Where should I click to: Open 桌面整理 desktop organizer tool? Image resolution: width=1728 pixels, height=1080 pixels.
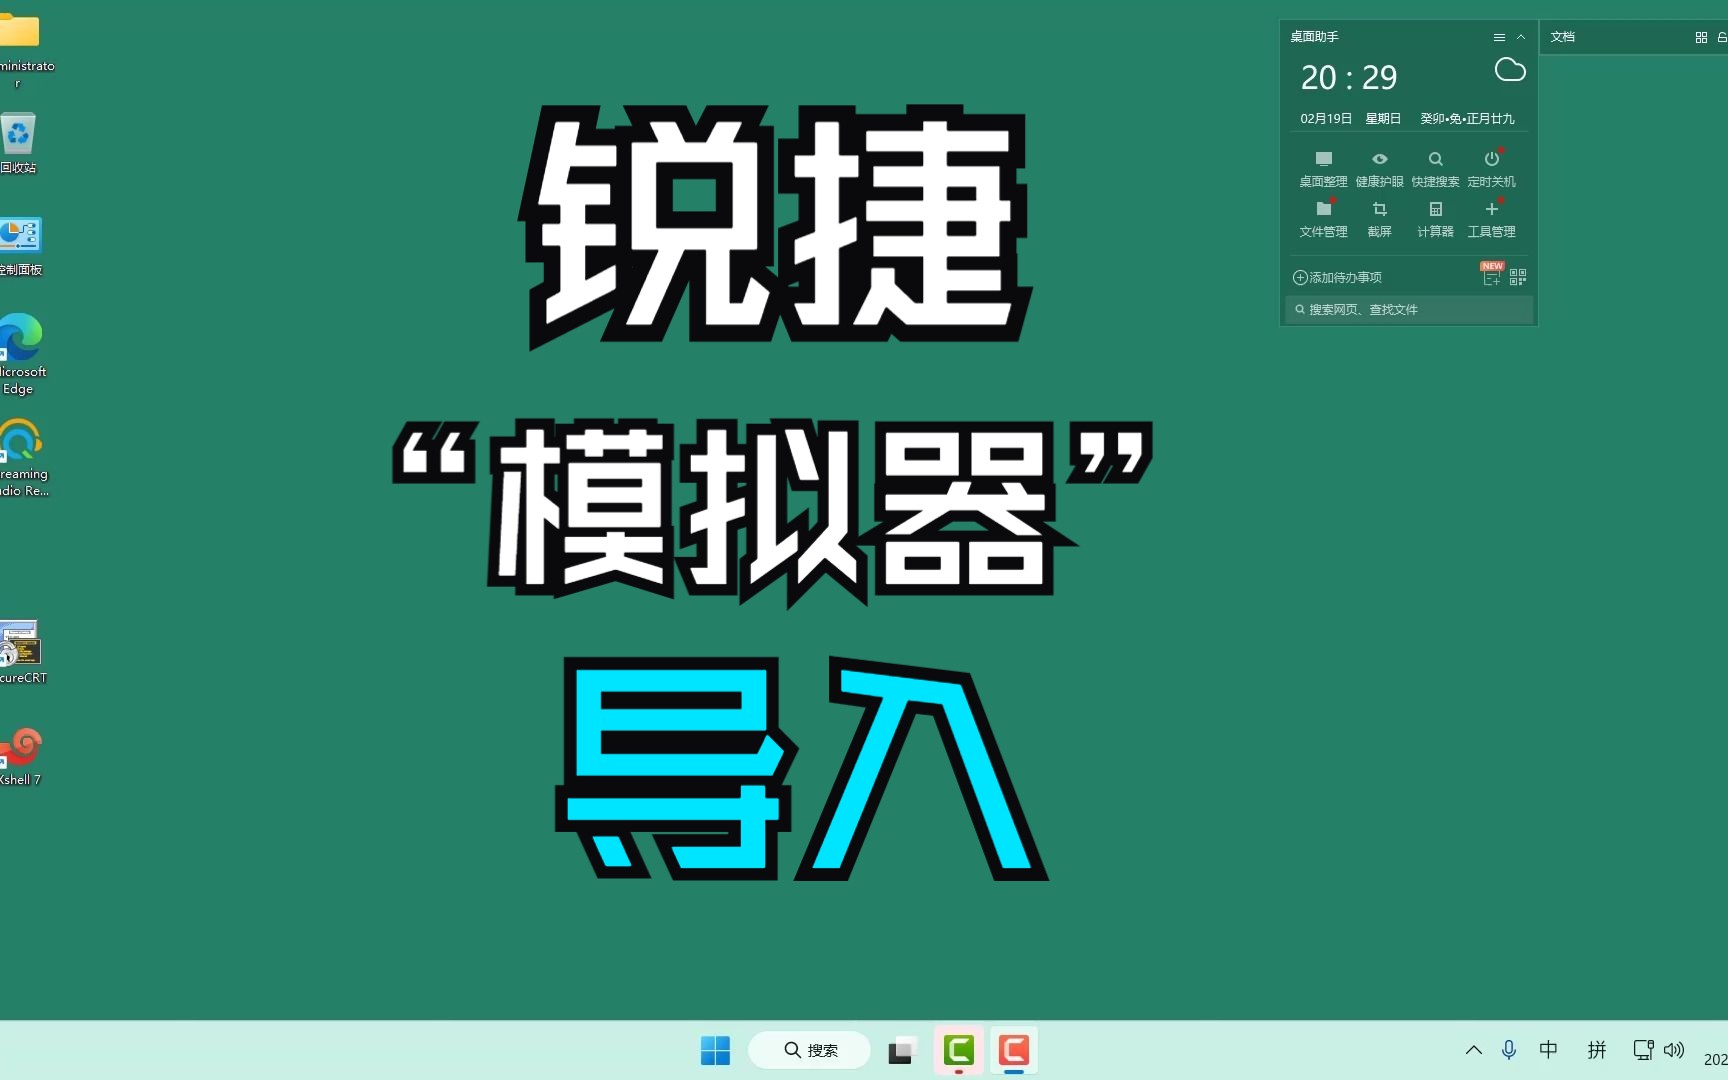point(1323,169)
